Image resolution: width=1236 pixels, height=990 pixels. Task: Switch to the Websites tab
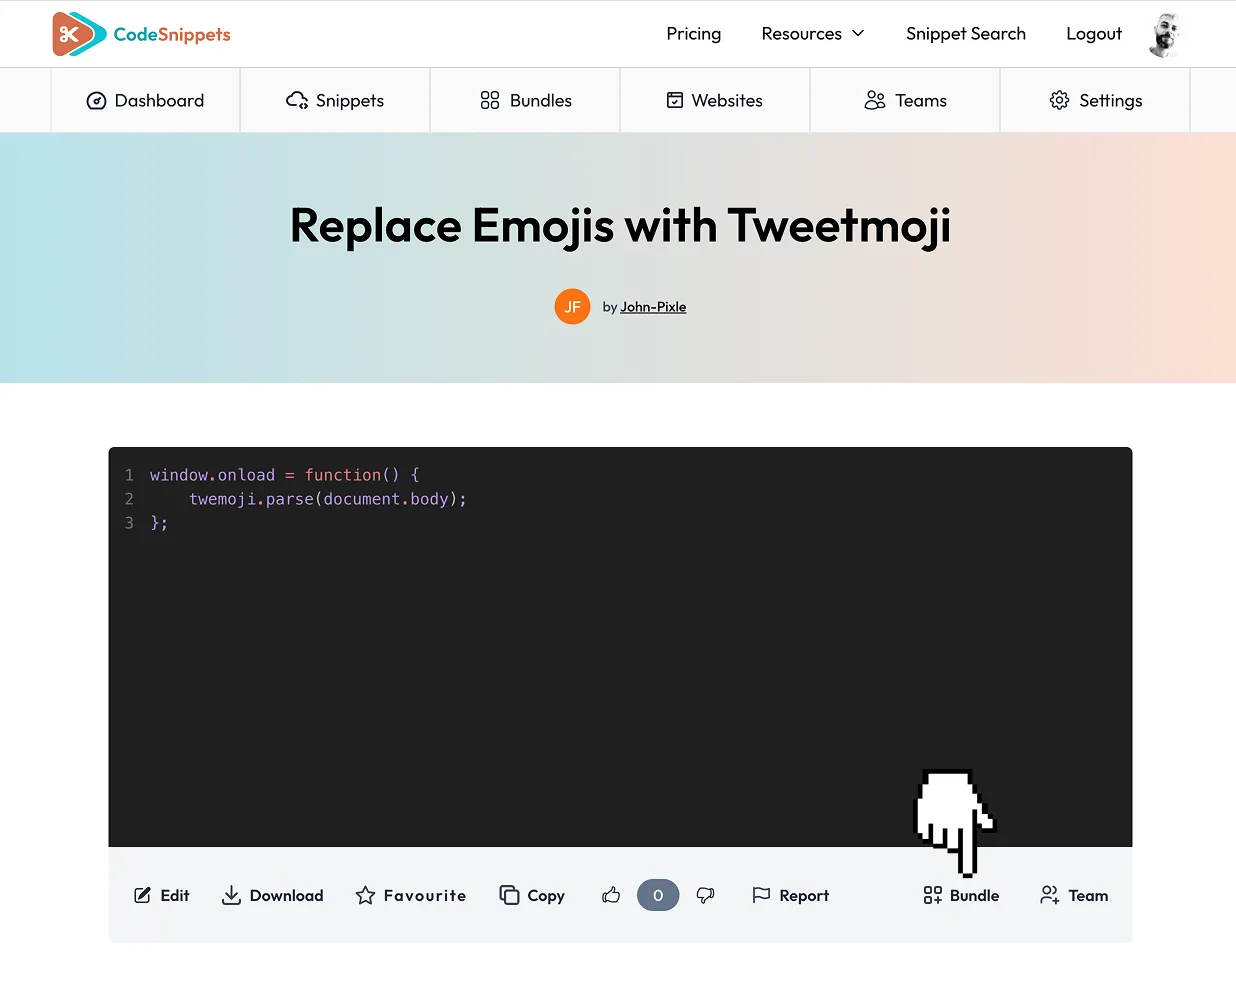(715, 100)
